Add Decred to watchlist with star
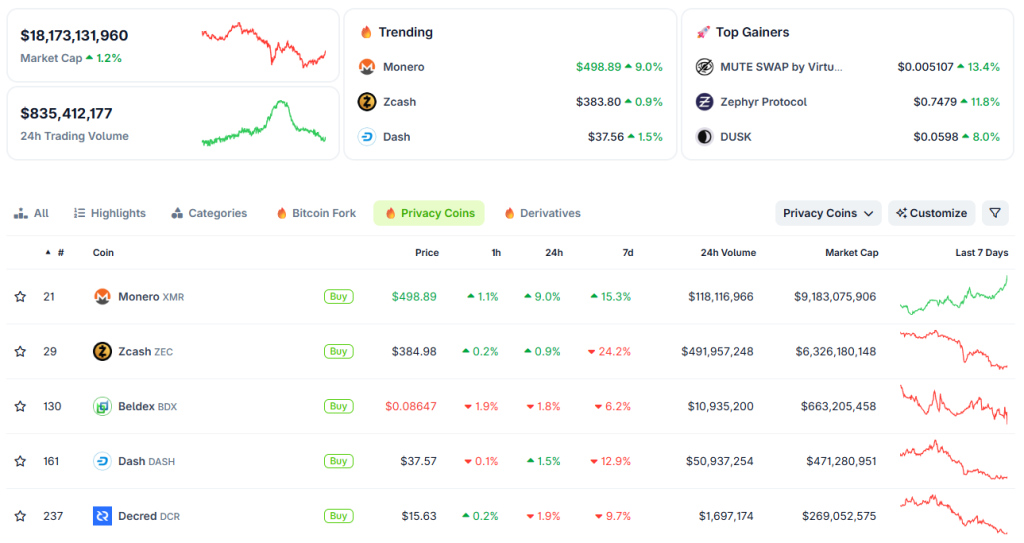The width and height of the screenshot is (1024, 543). pyautogui.click(x=20, y=516)
